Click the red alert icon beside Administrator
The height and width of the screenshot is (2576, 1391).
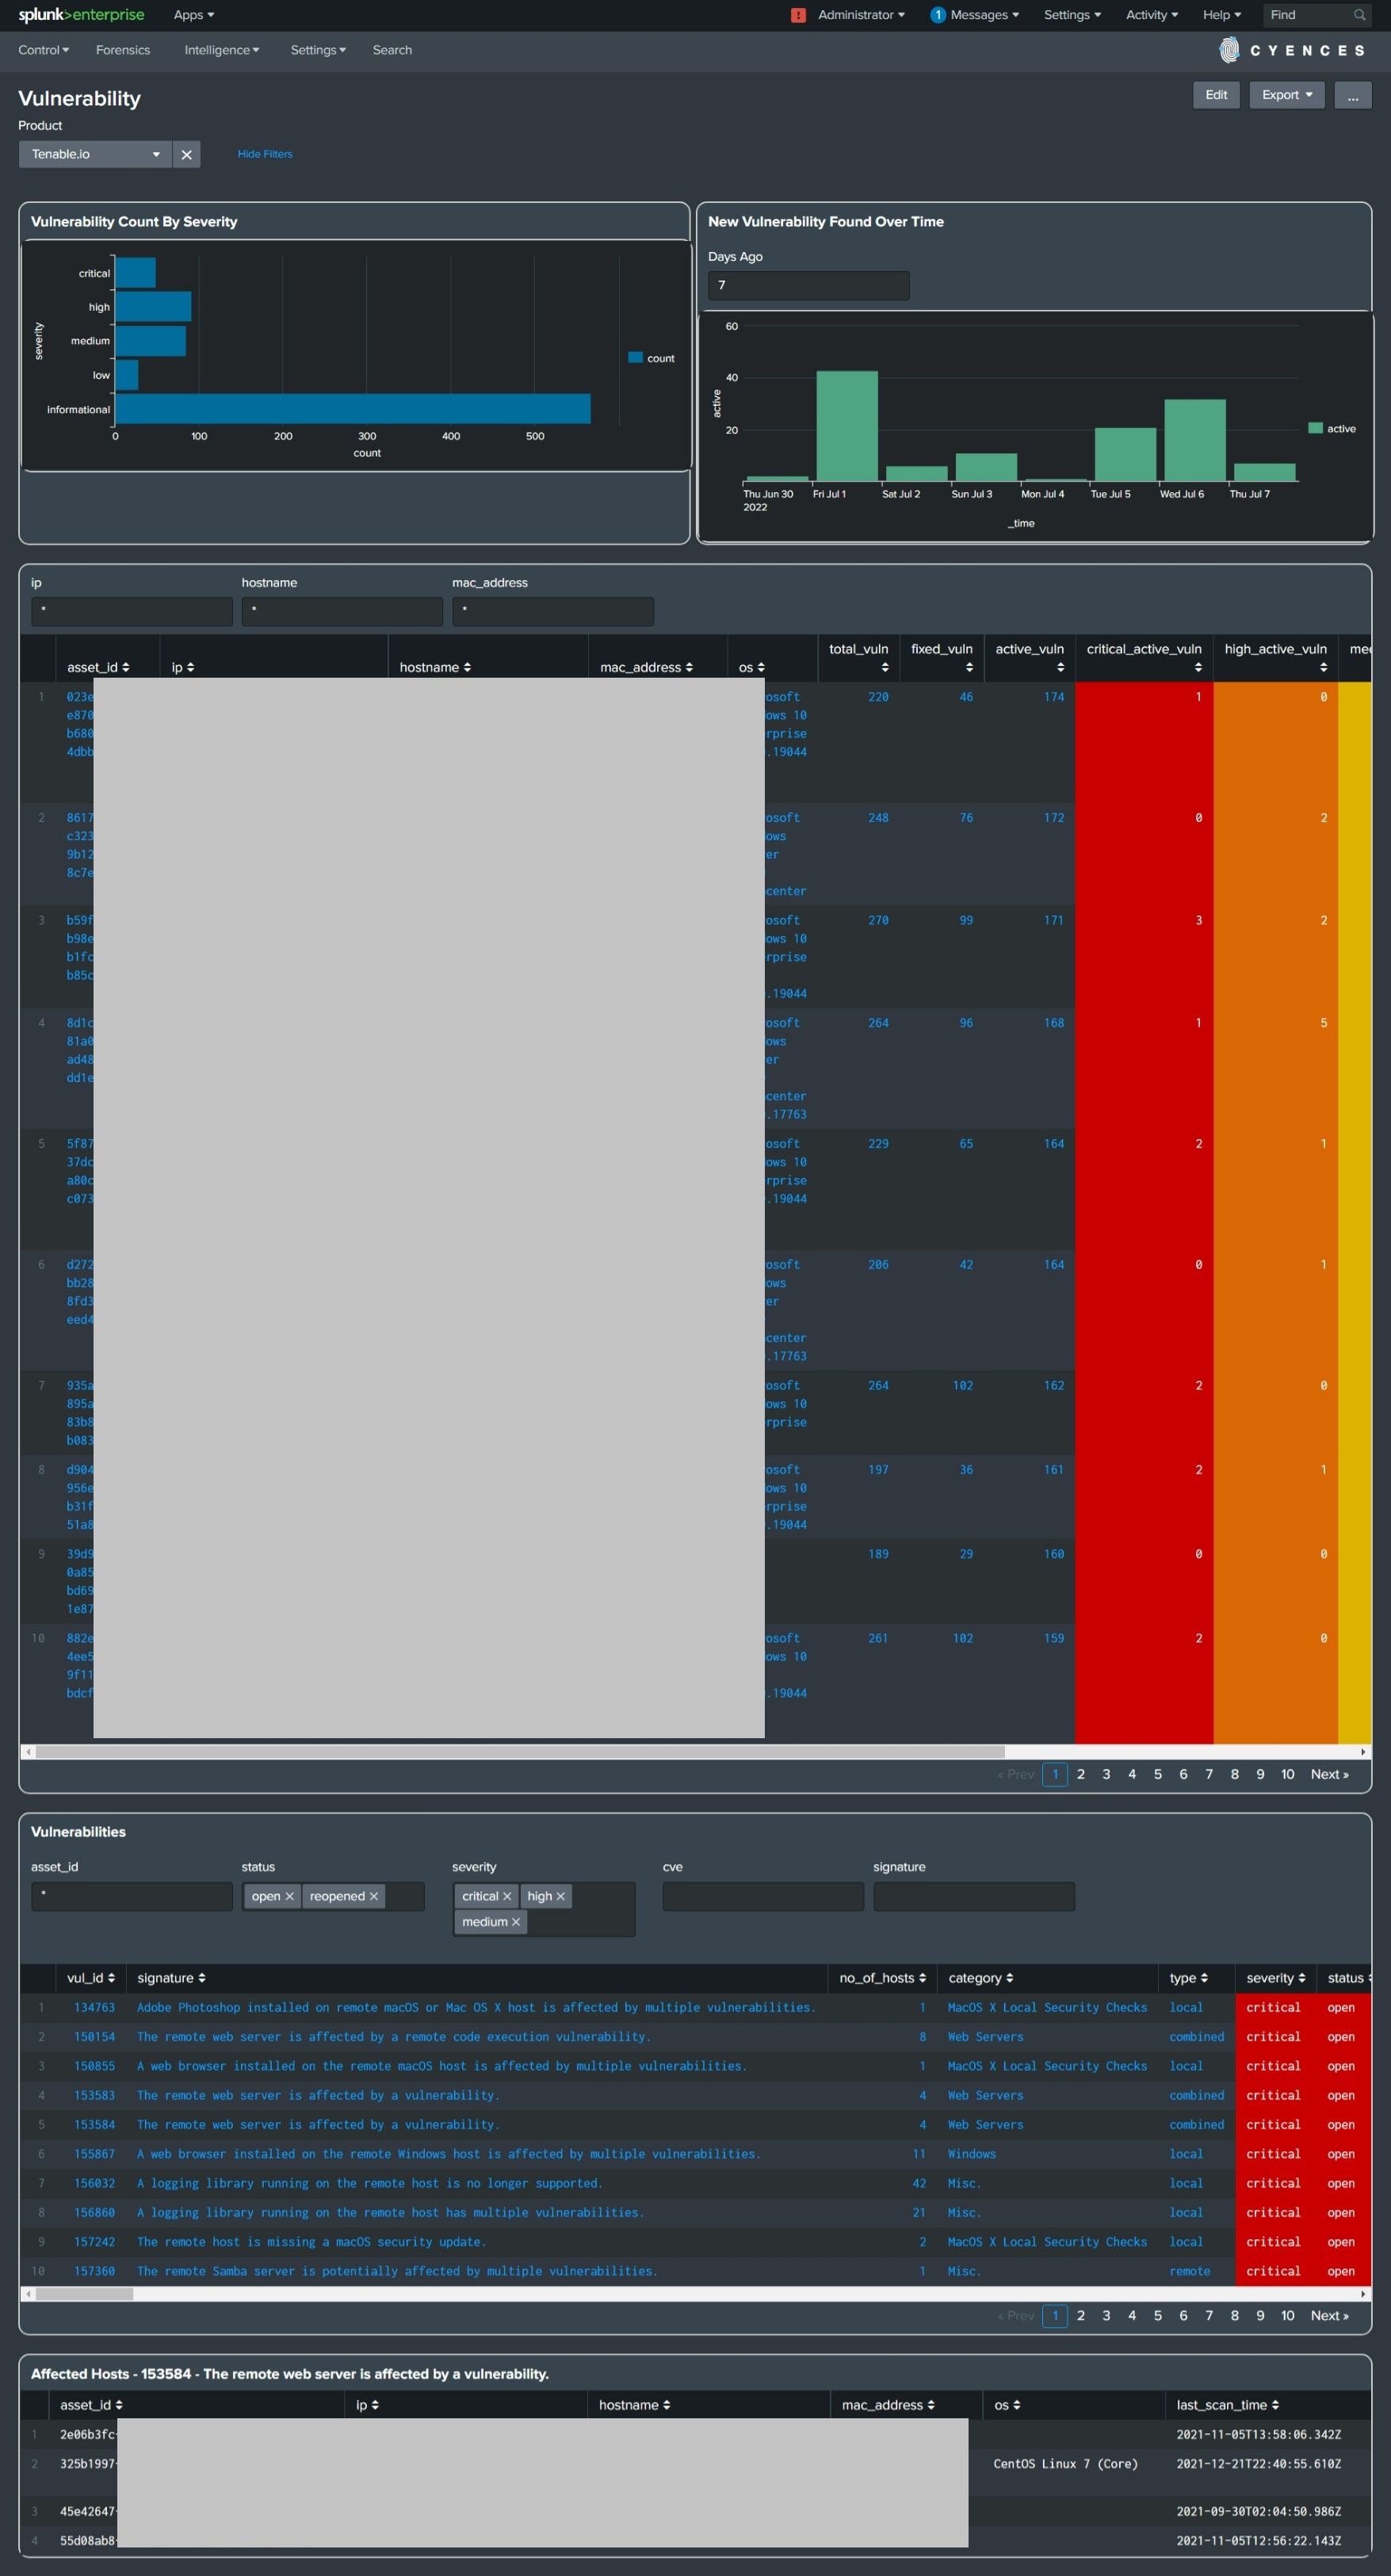click(x=798, y=15)
